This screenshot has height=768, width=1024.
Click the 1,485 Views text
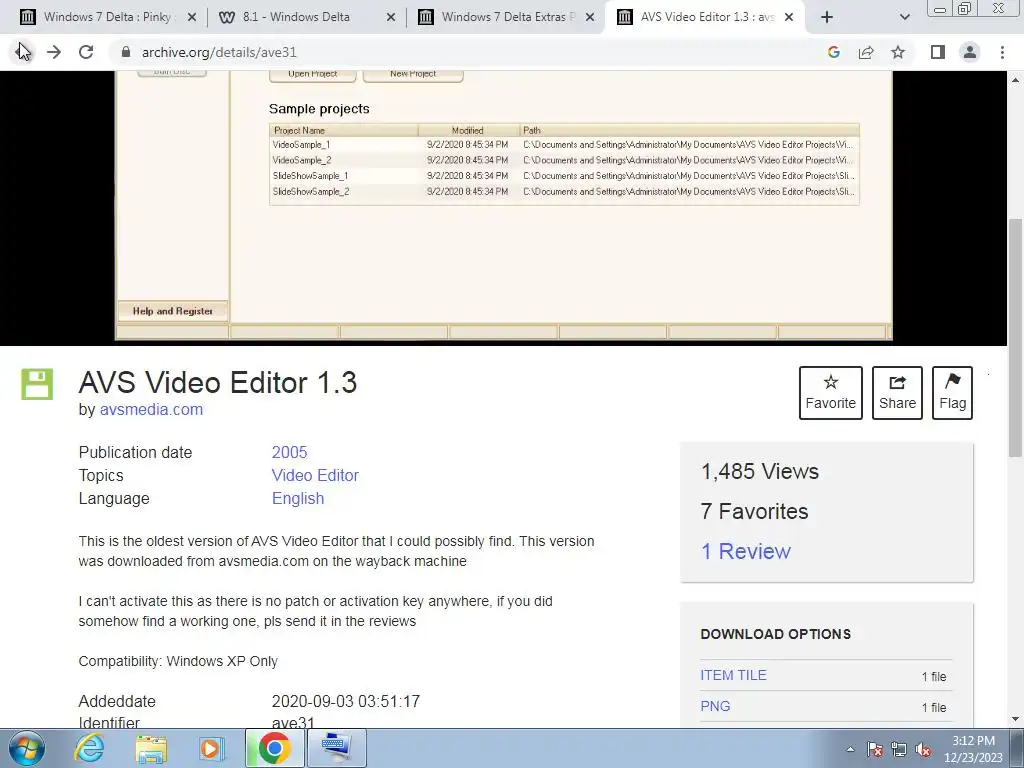click(760, 471)
